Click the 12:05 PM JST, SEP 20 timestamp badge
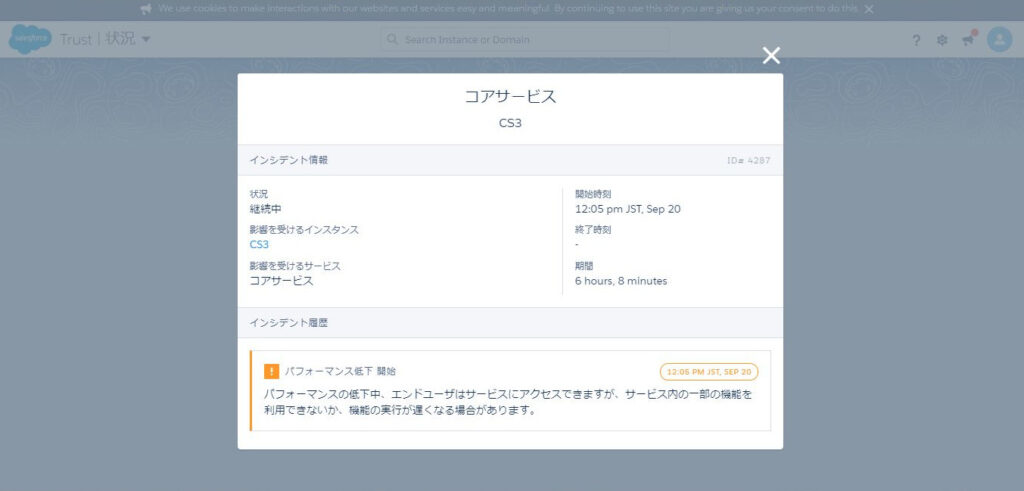This screenshot has width=1024, height=491. click(709, 371)
